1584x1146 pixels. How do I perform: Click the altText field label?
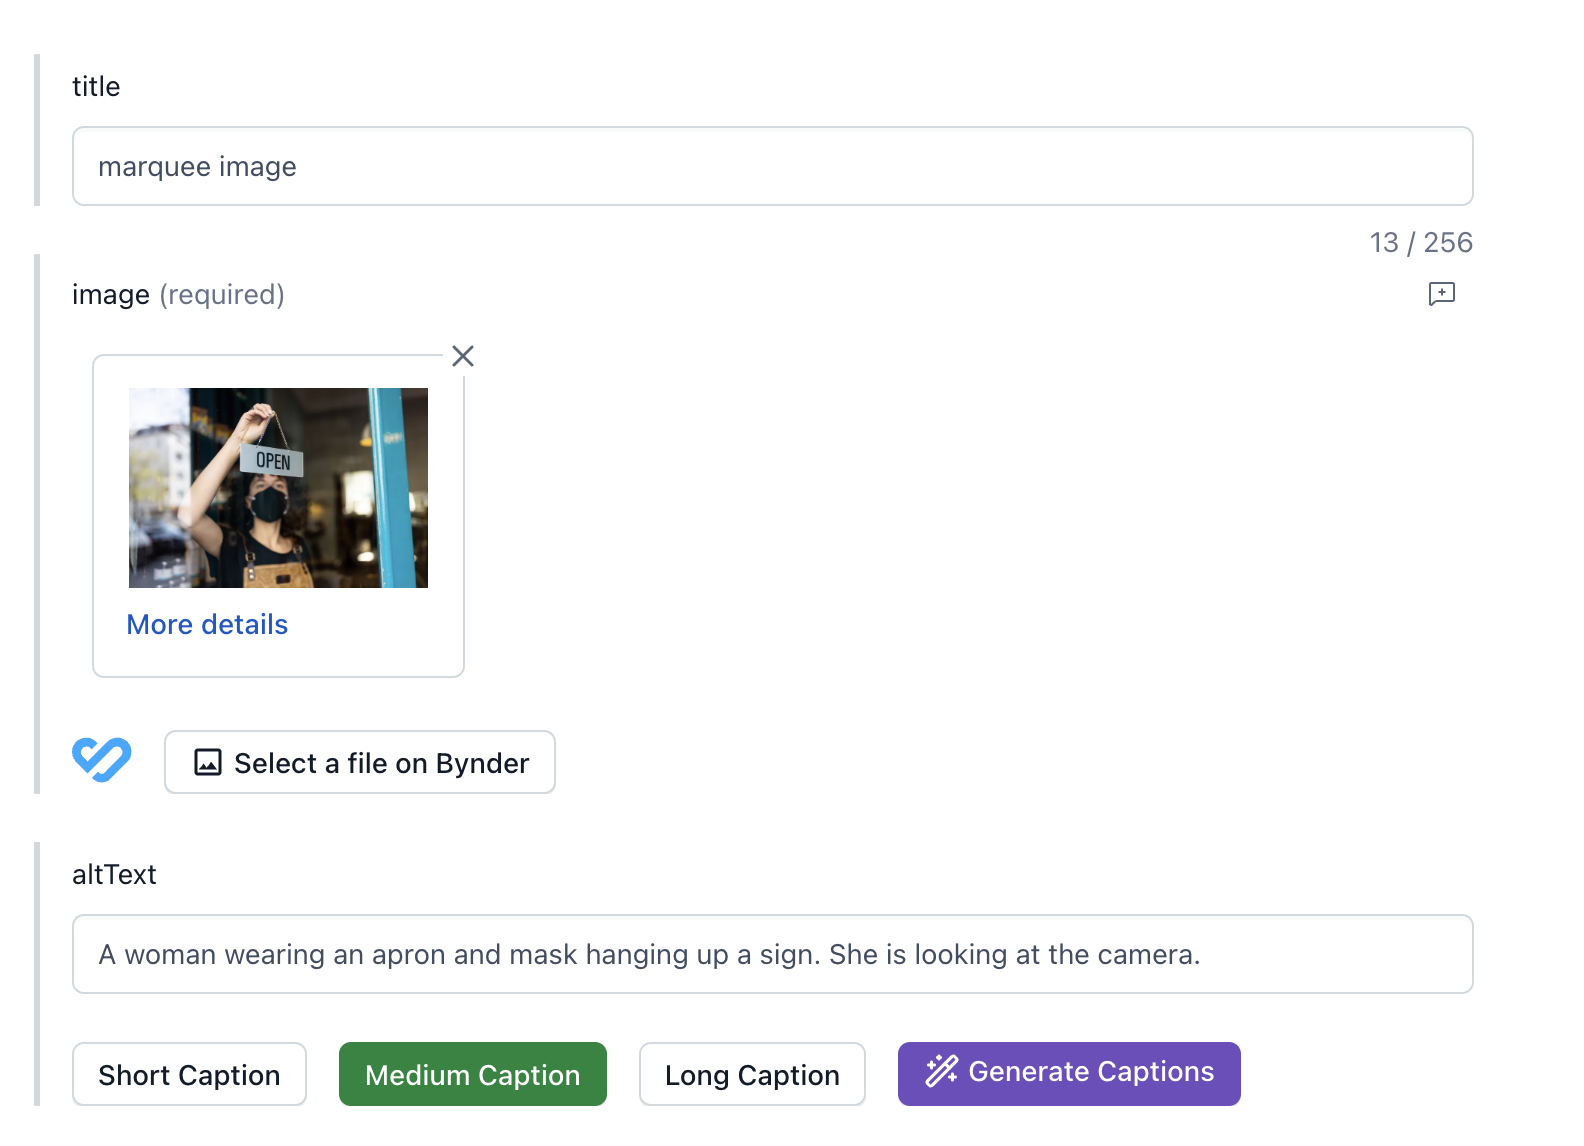(114, 875)
